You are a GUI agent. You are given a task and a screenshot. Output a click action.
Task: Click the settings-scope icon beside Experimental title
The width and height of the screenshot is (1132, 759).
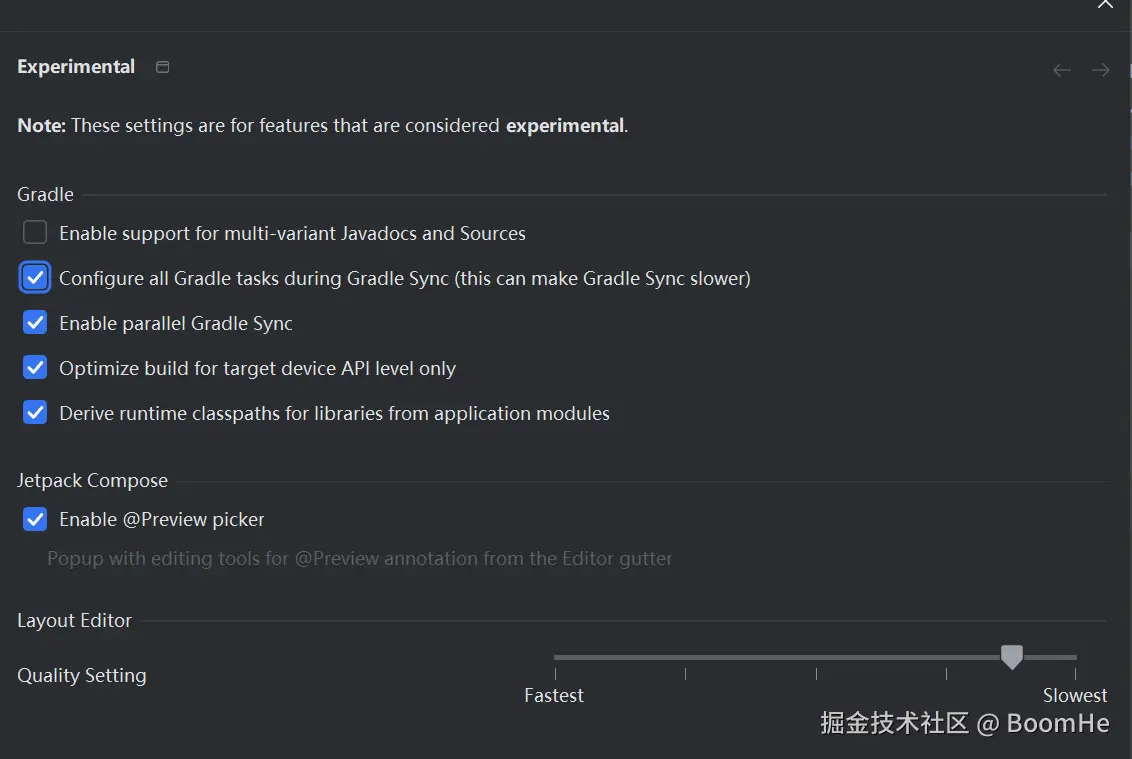pyautogui.click(x=162, y=67)
